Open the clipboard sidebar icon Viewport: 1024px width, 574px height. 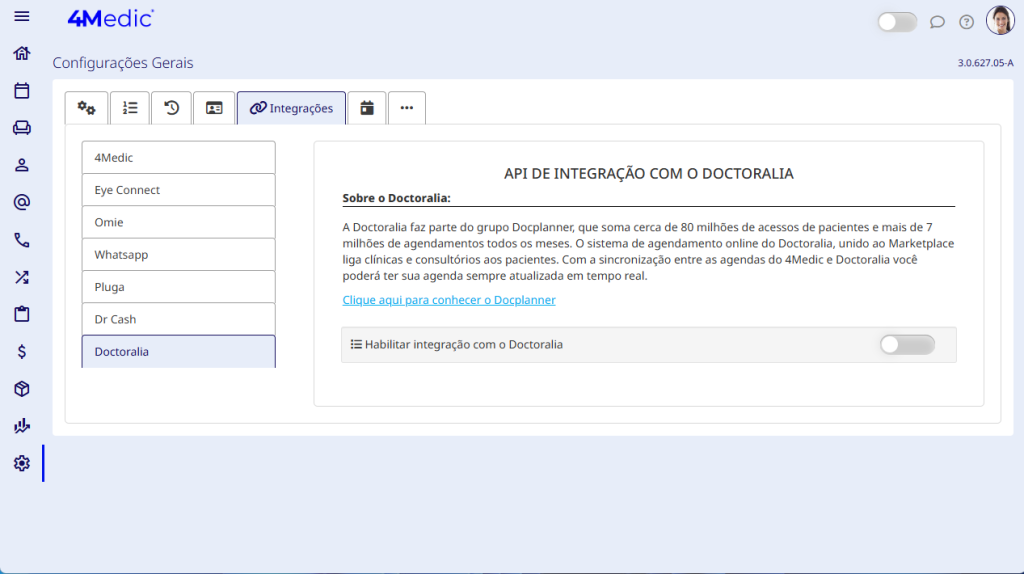pos(22,314)
